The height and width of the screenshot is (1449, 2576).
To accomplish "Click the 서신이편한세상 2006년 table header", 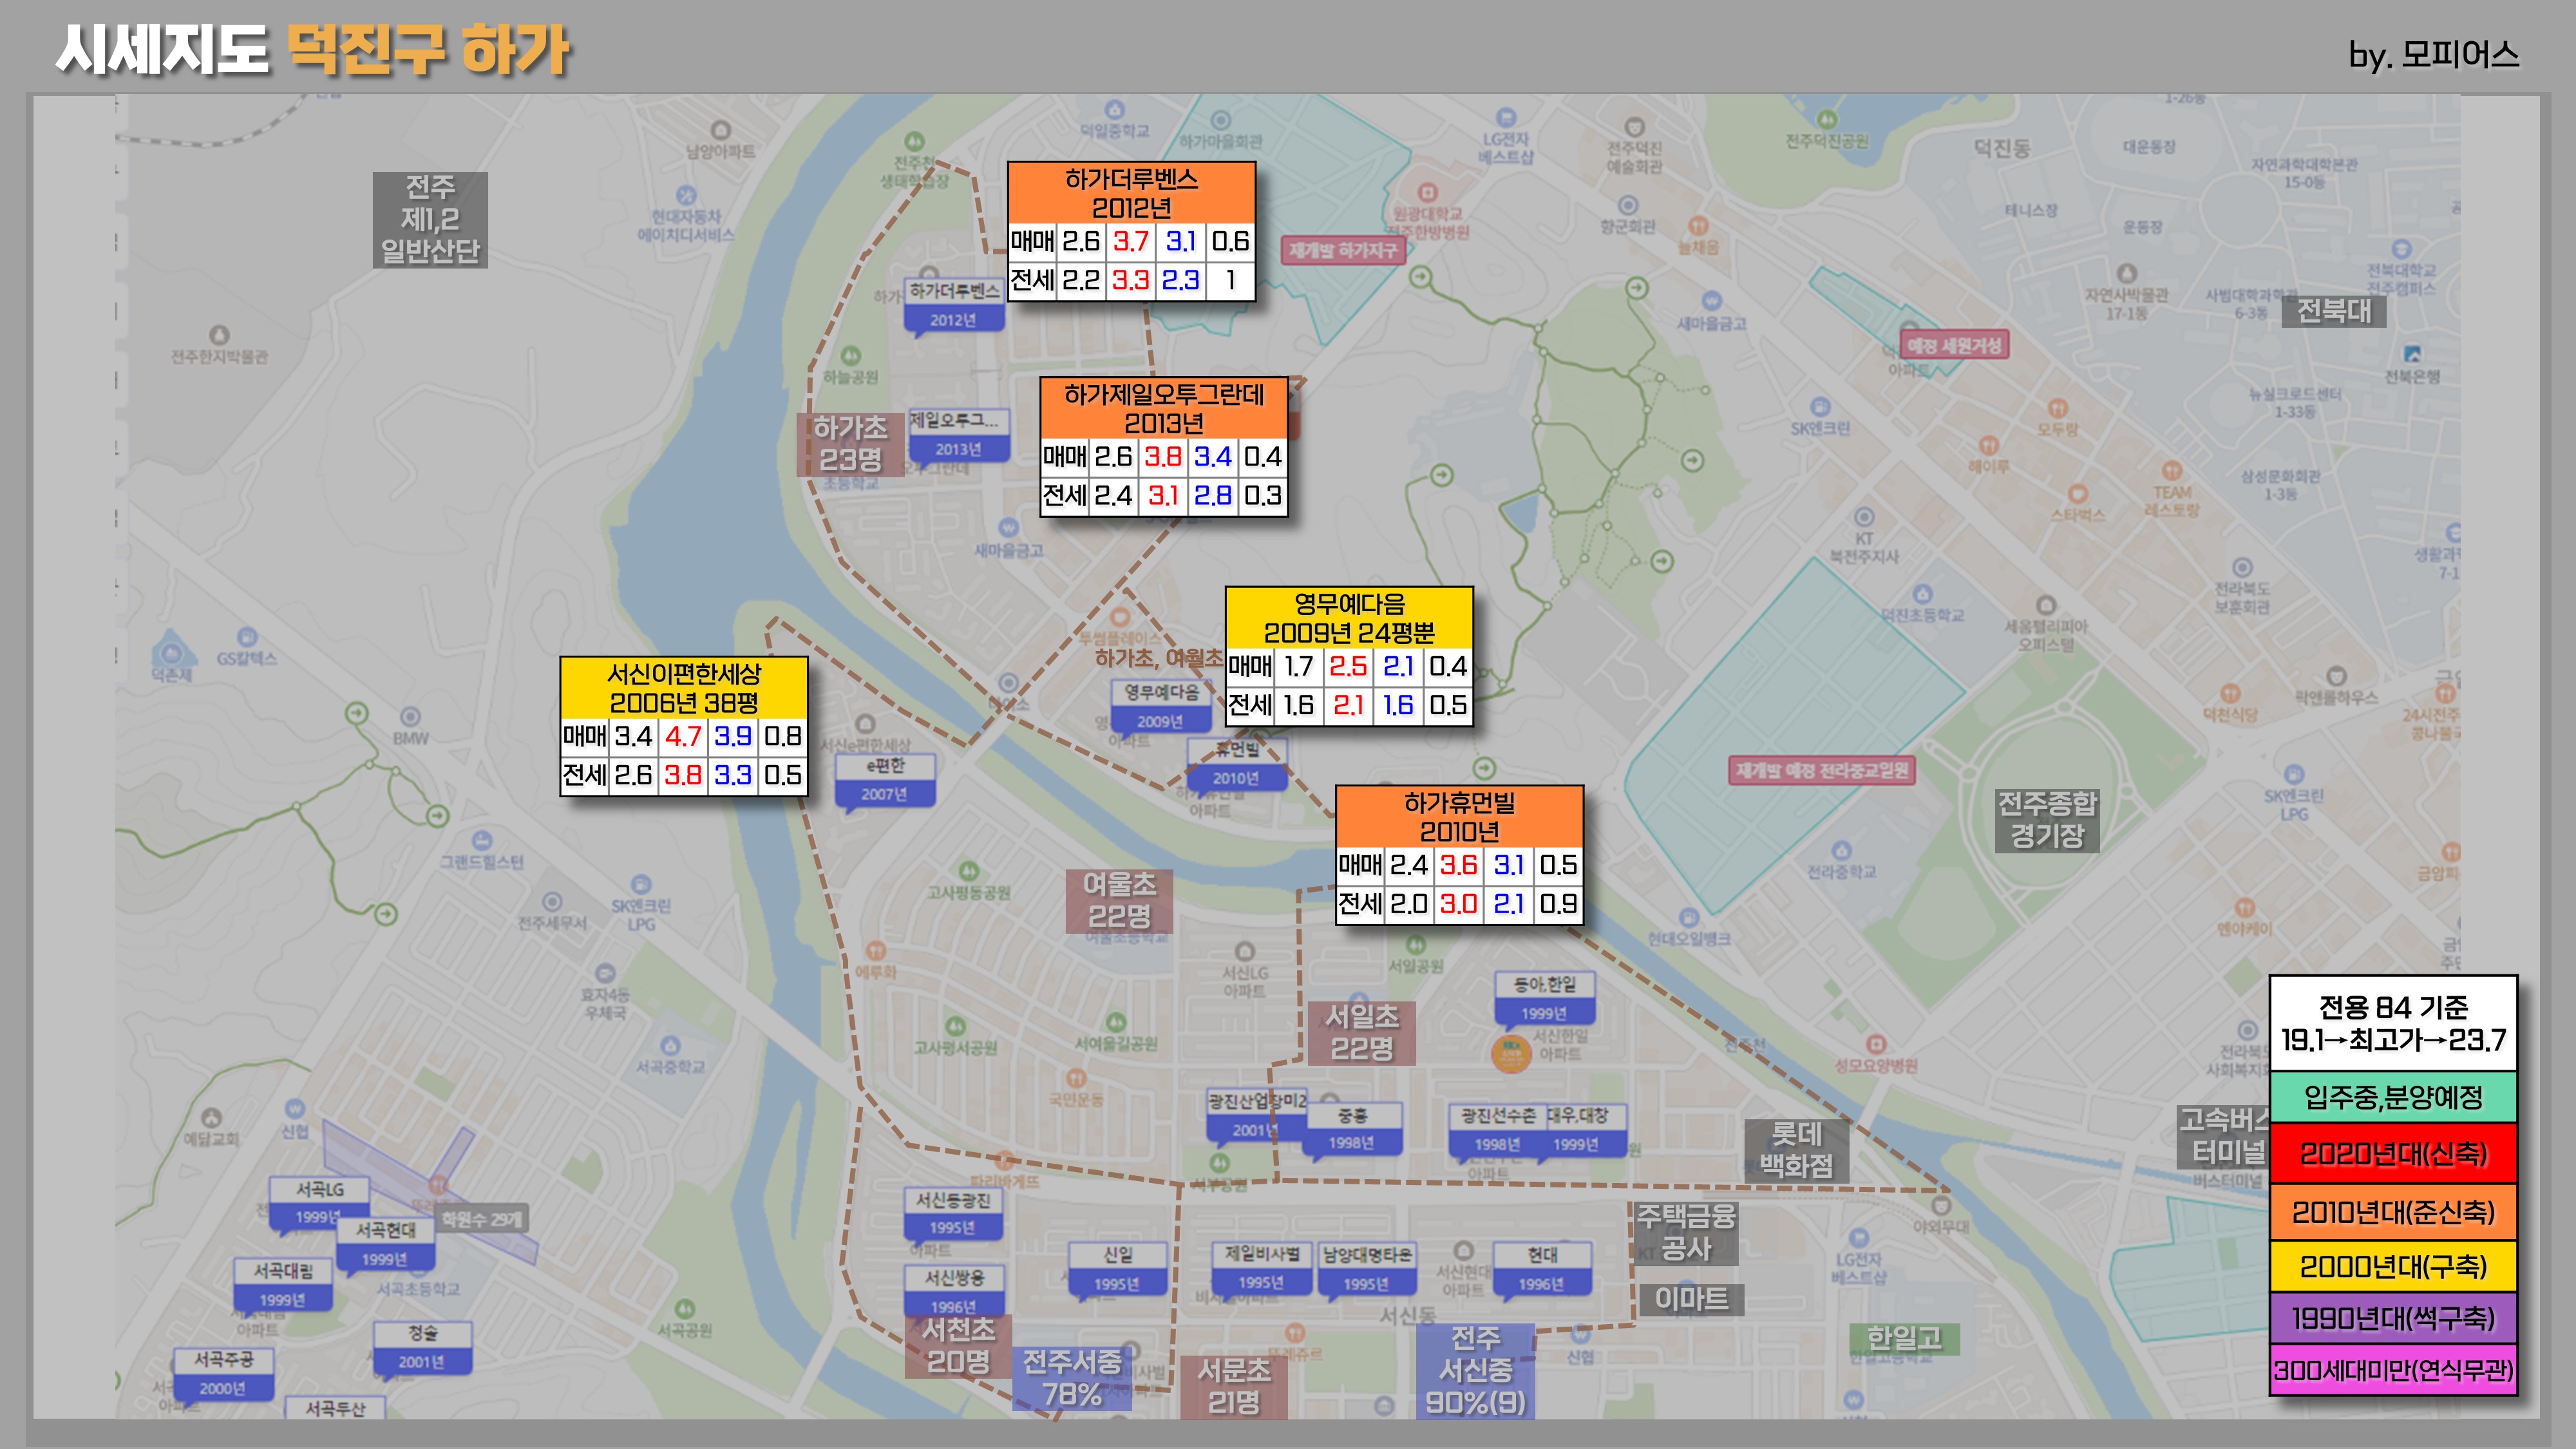I will (x=684, y=688).
